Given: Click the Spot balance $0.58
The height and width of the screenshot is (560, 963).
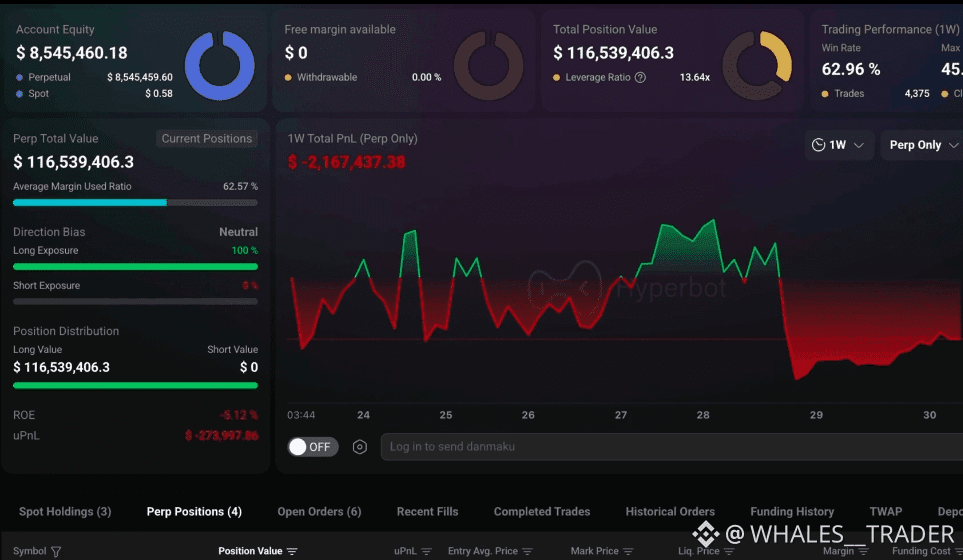Looking at the screenshot, I should [159, 94].
